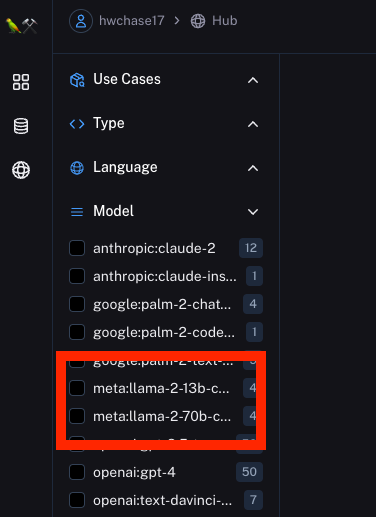The height and width of the screenshot is (517, 376).
Task: Click the hwchase17 user avatar icon
Action: point(81,21)
